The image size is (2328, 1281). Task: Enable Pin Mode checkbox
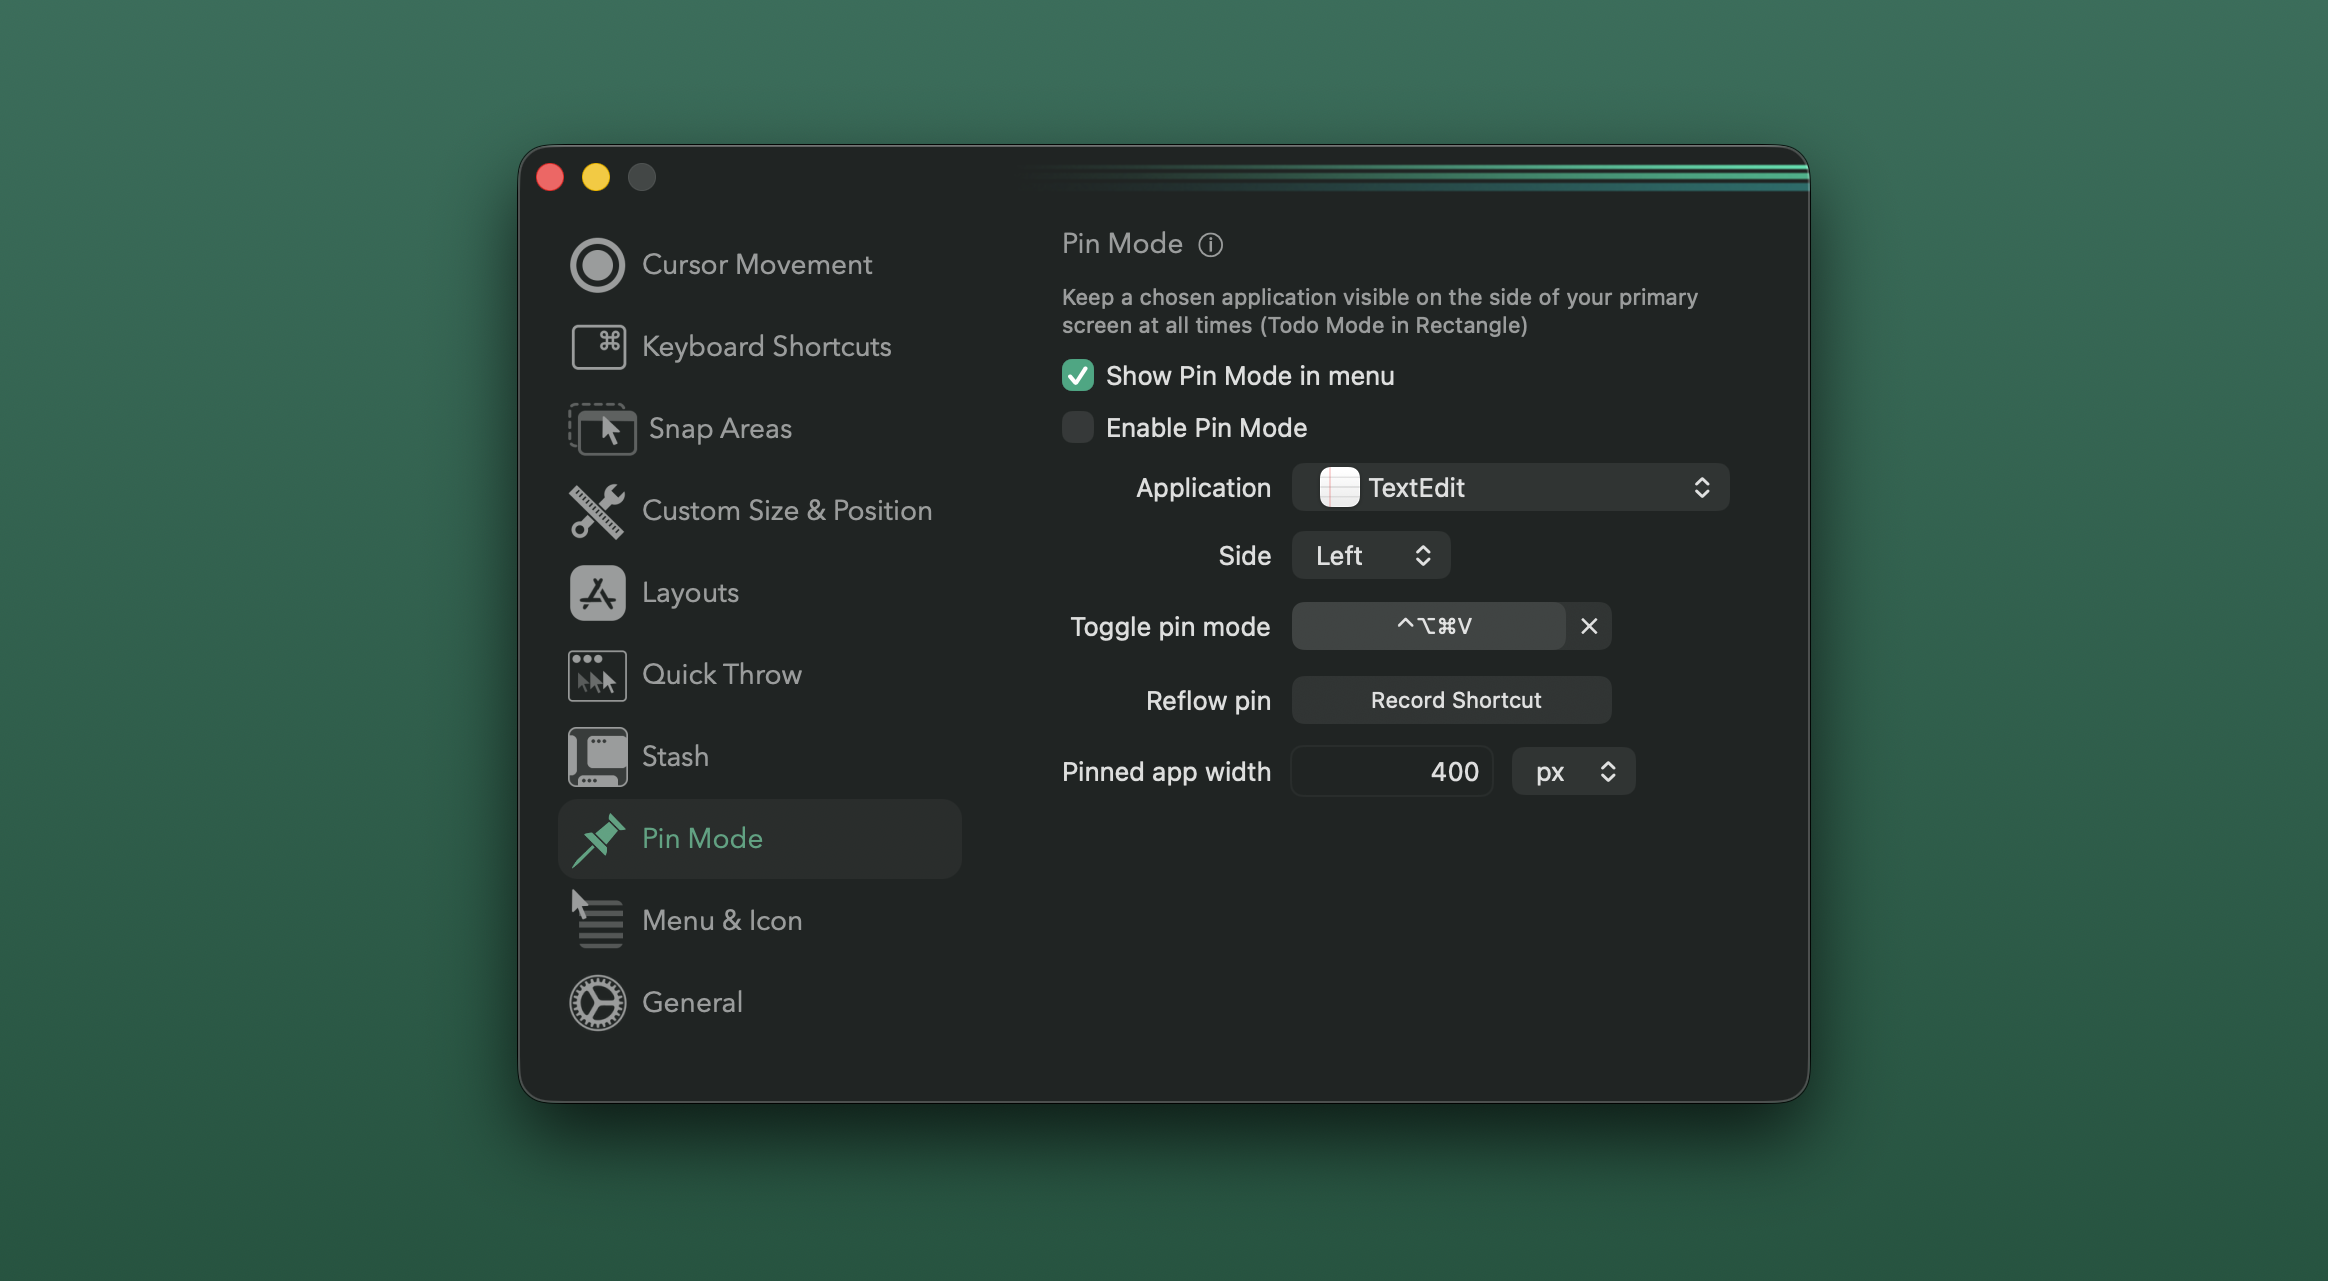[1077, 427]
